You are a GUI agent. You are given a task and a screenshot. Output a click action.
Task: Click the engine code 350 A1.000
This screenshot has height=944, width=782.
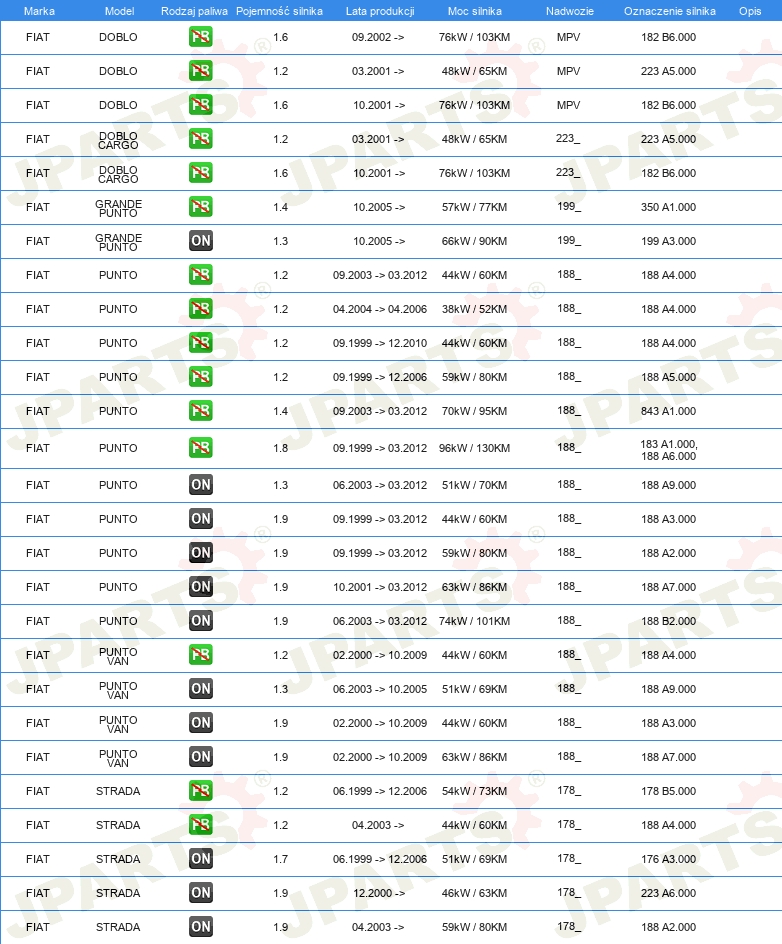point(668,207)
